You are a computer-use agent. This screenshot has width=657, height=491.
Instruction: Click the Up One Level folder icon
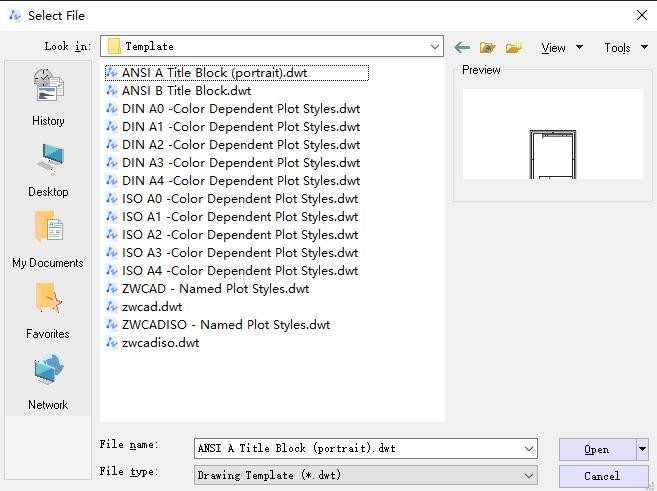[488, 47]
